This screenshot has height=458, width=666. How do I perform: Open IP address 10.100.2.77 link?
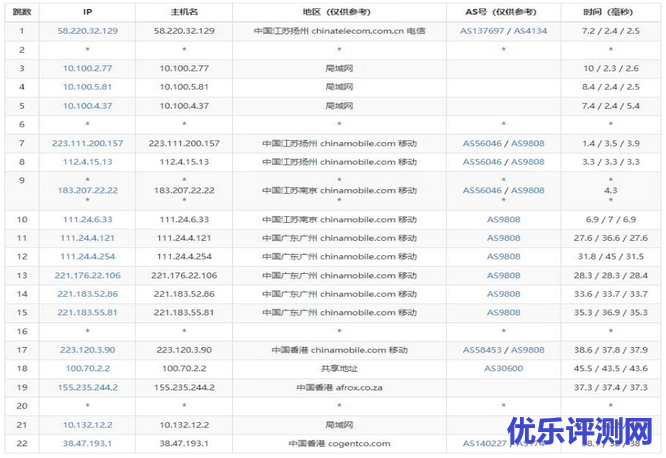[x=87, y=68]
